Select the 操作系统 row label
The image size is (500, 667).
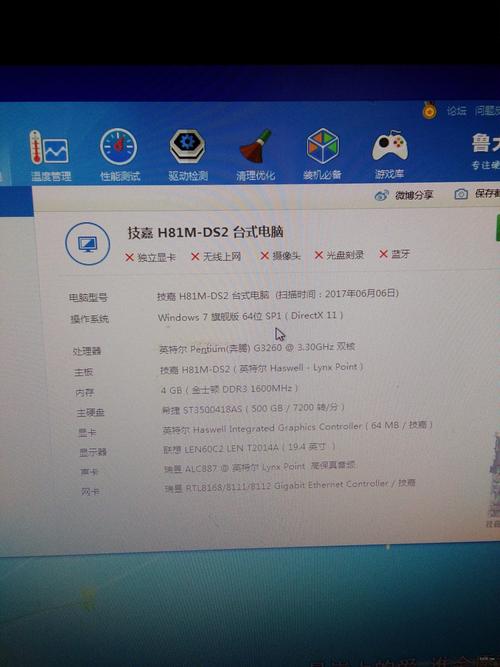tap(89, 319)
